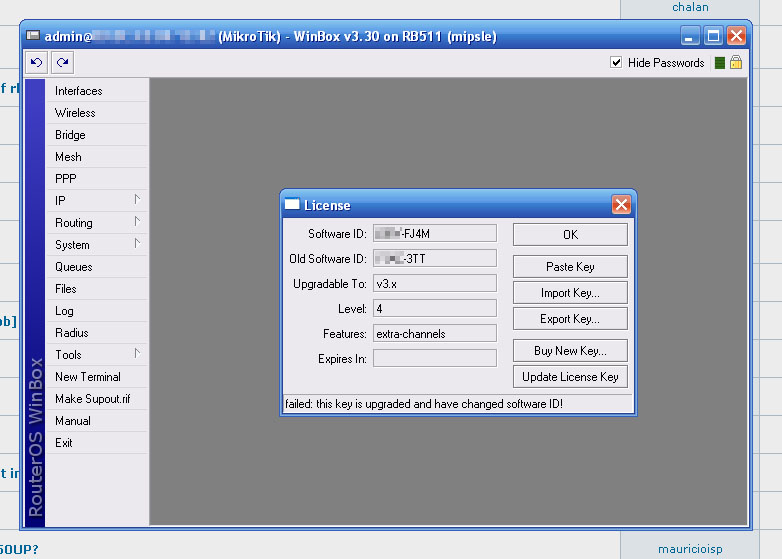Image resolution: width=782 pixels, height=559 pixels.
Task: Close the License dialog
Action: [x=621, y=204]
